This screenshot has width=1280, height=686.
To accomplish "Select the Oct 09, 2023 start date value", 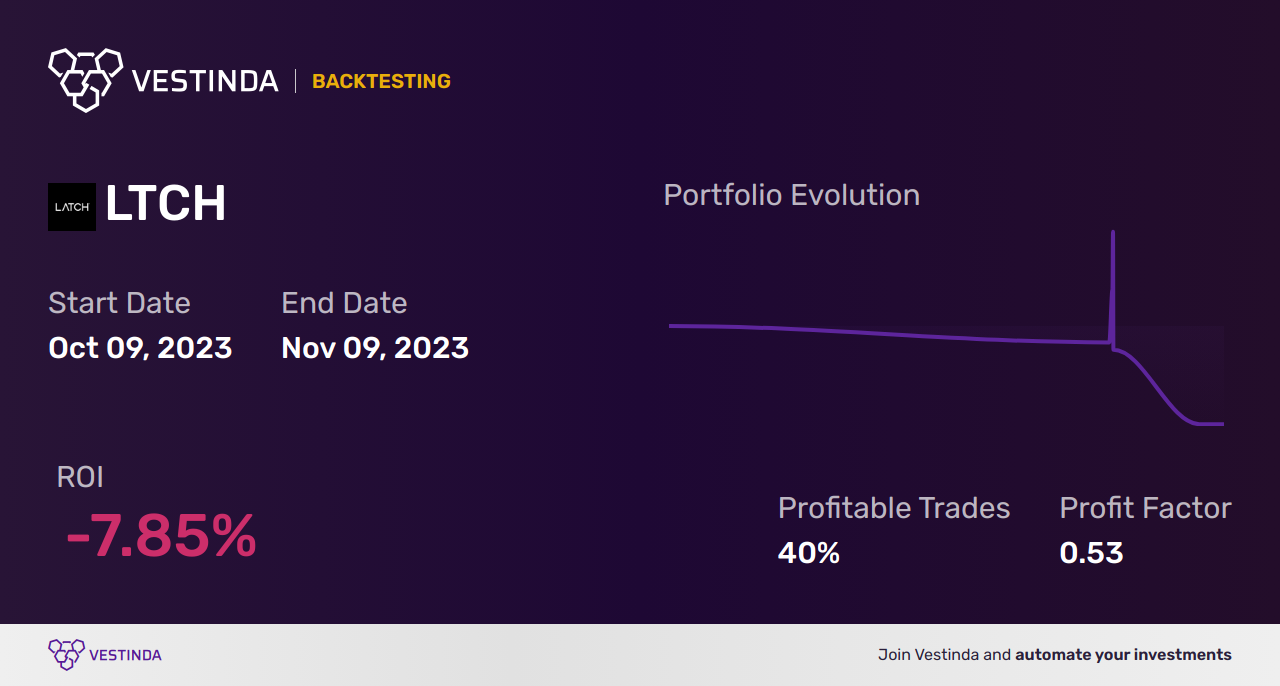I will [x=140, y=348].
